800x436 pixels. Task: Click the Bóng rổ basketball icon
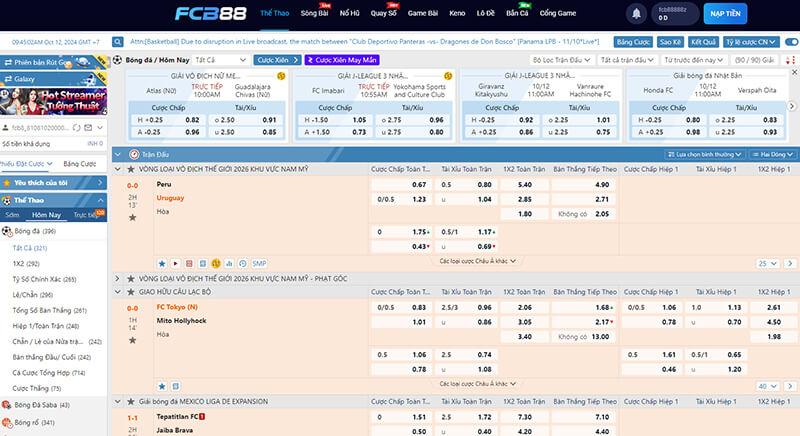(x=7, y=422)
